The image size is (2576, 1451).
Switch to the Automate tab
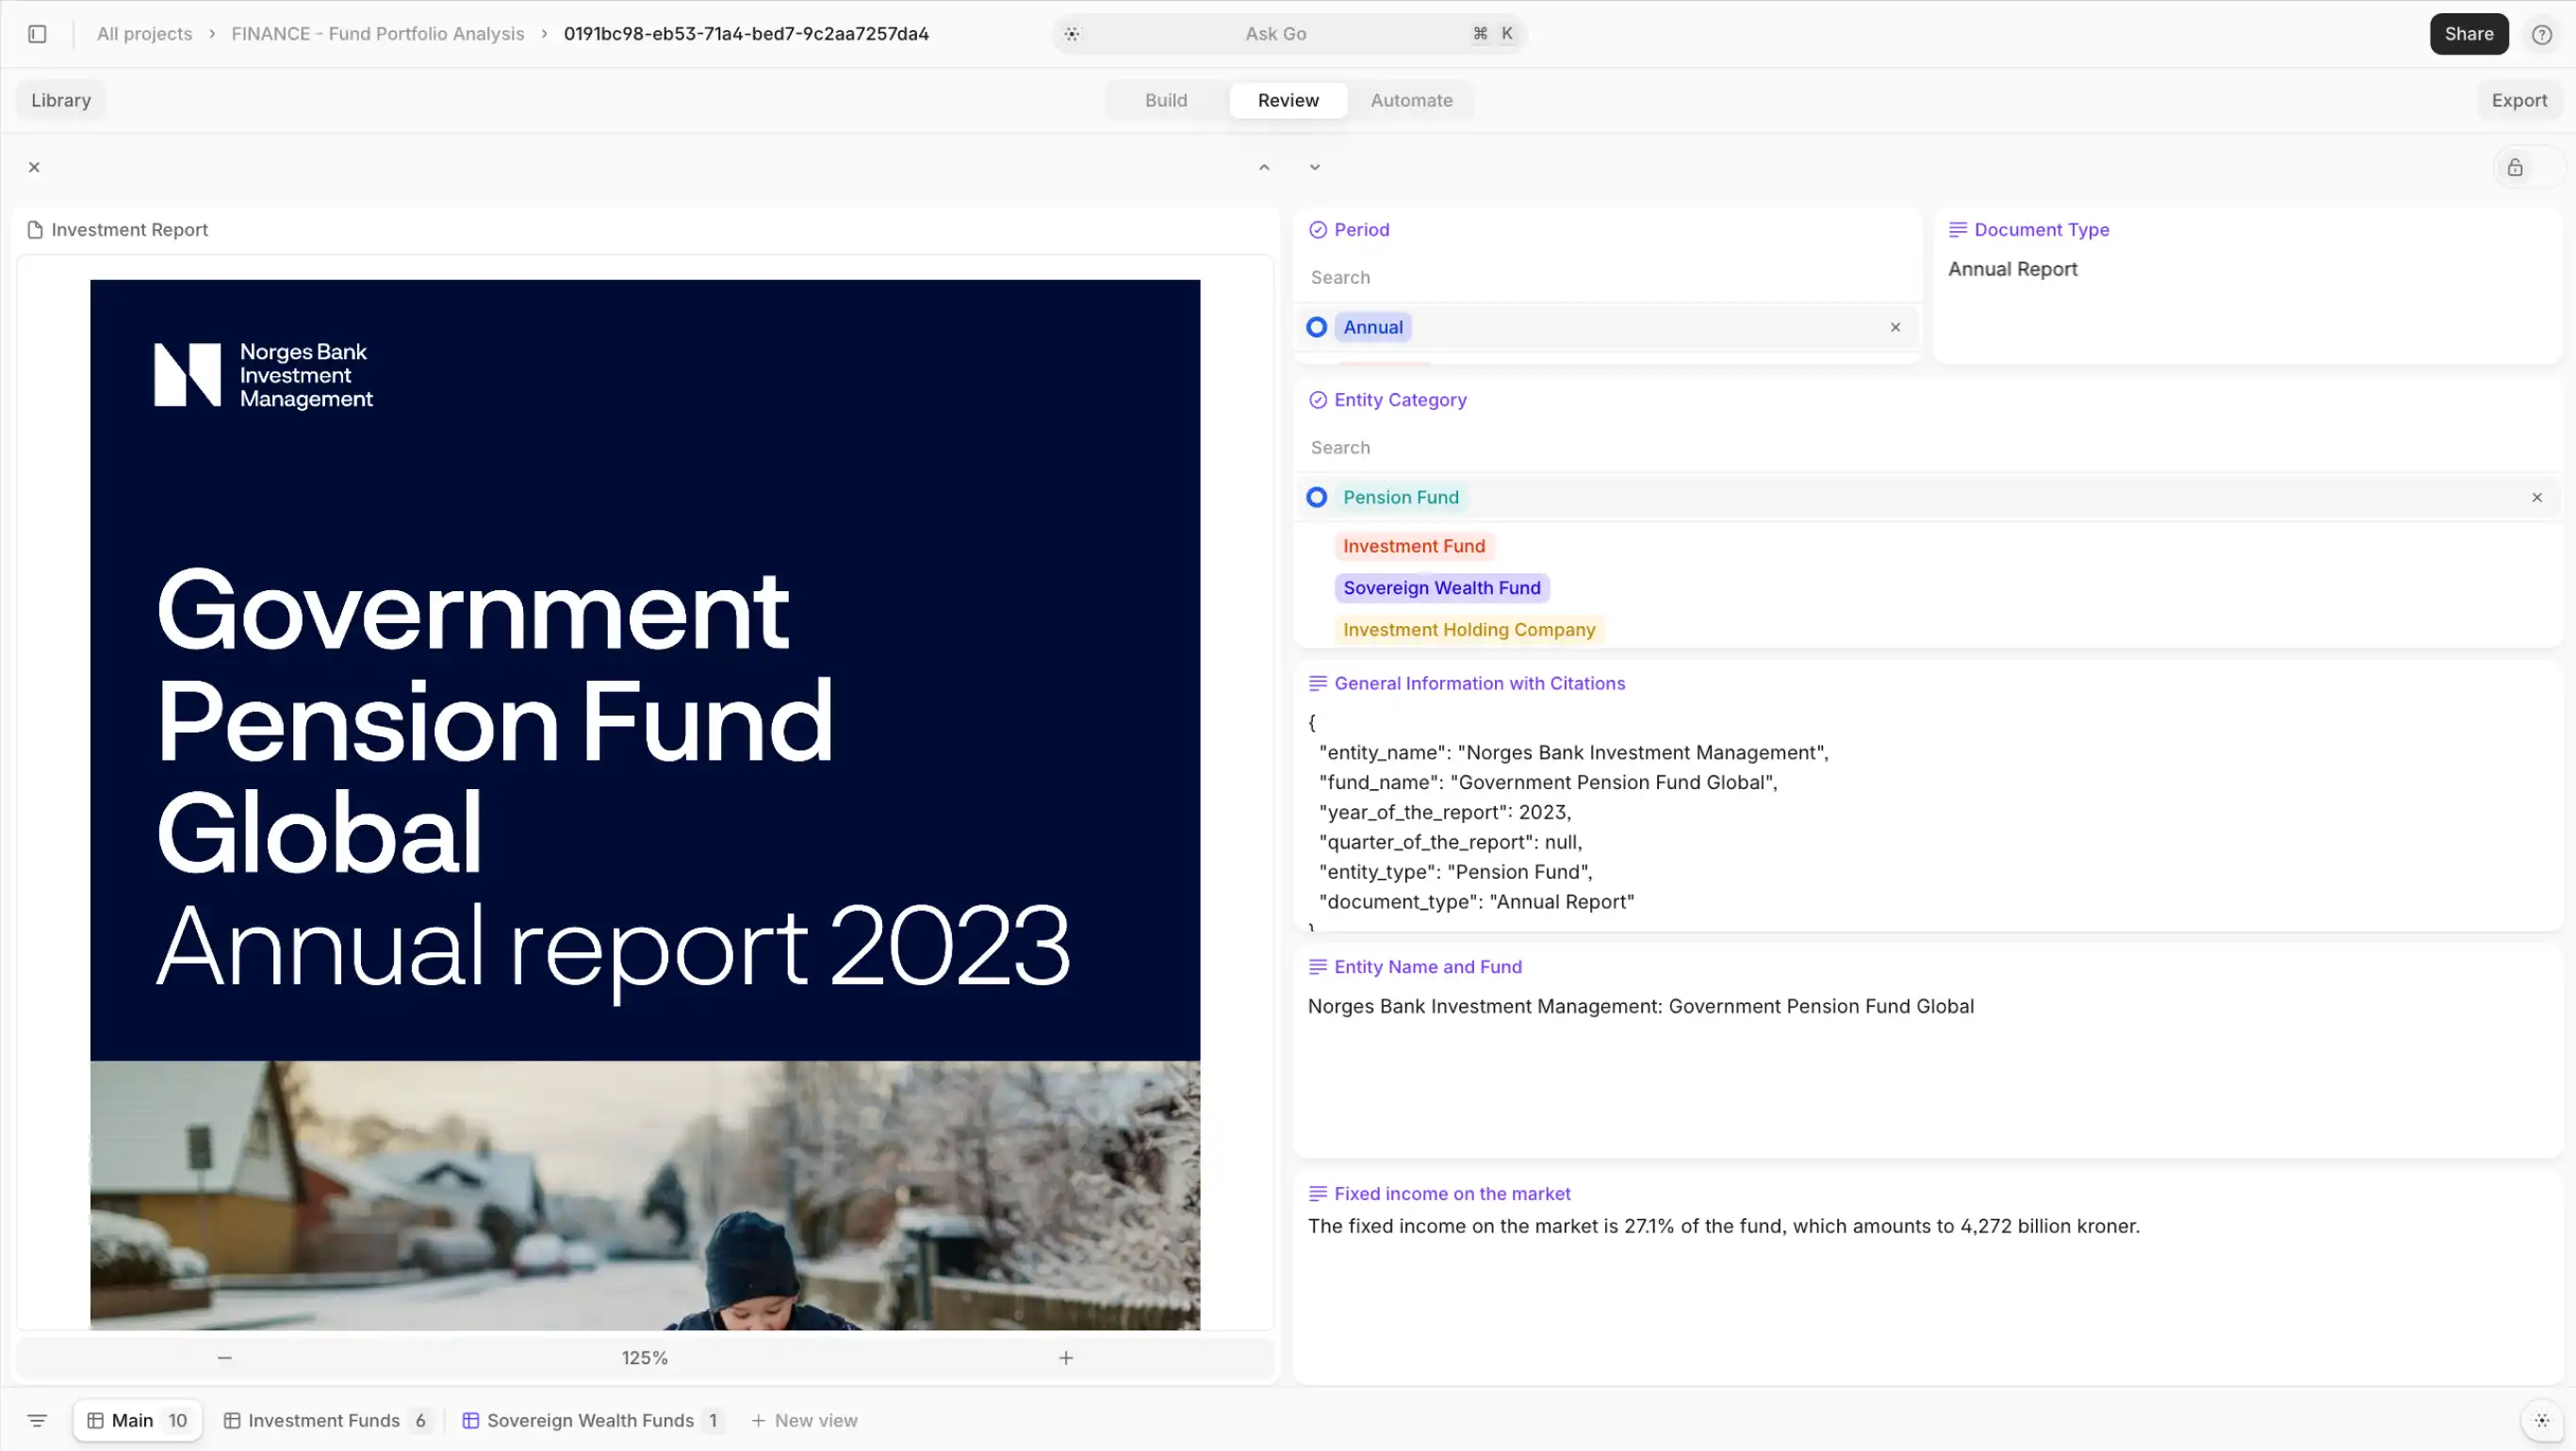pyautogui.click(x=1410, y=100)
